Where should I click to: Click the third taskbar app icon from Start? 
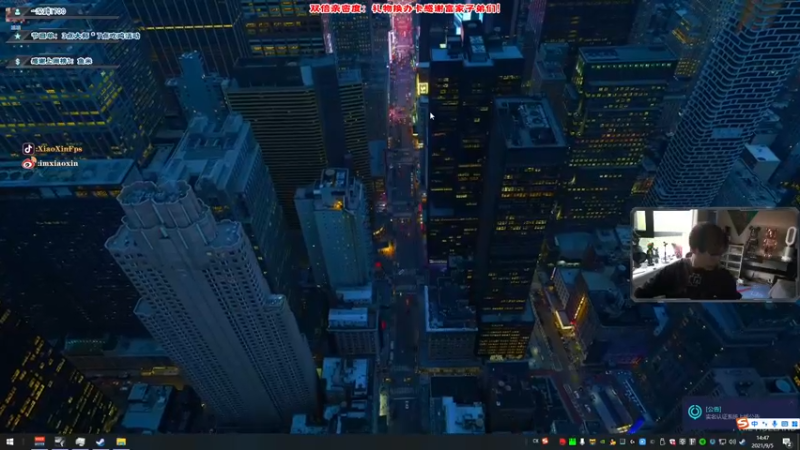[x=80, y=442]
